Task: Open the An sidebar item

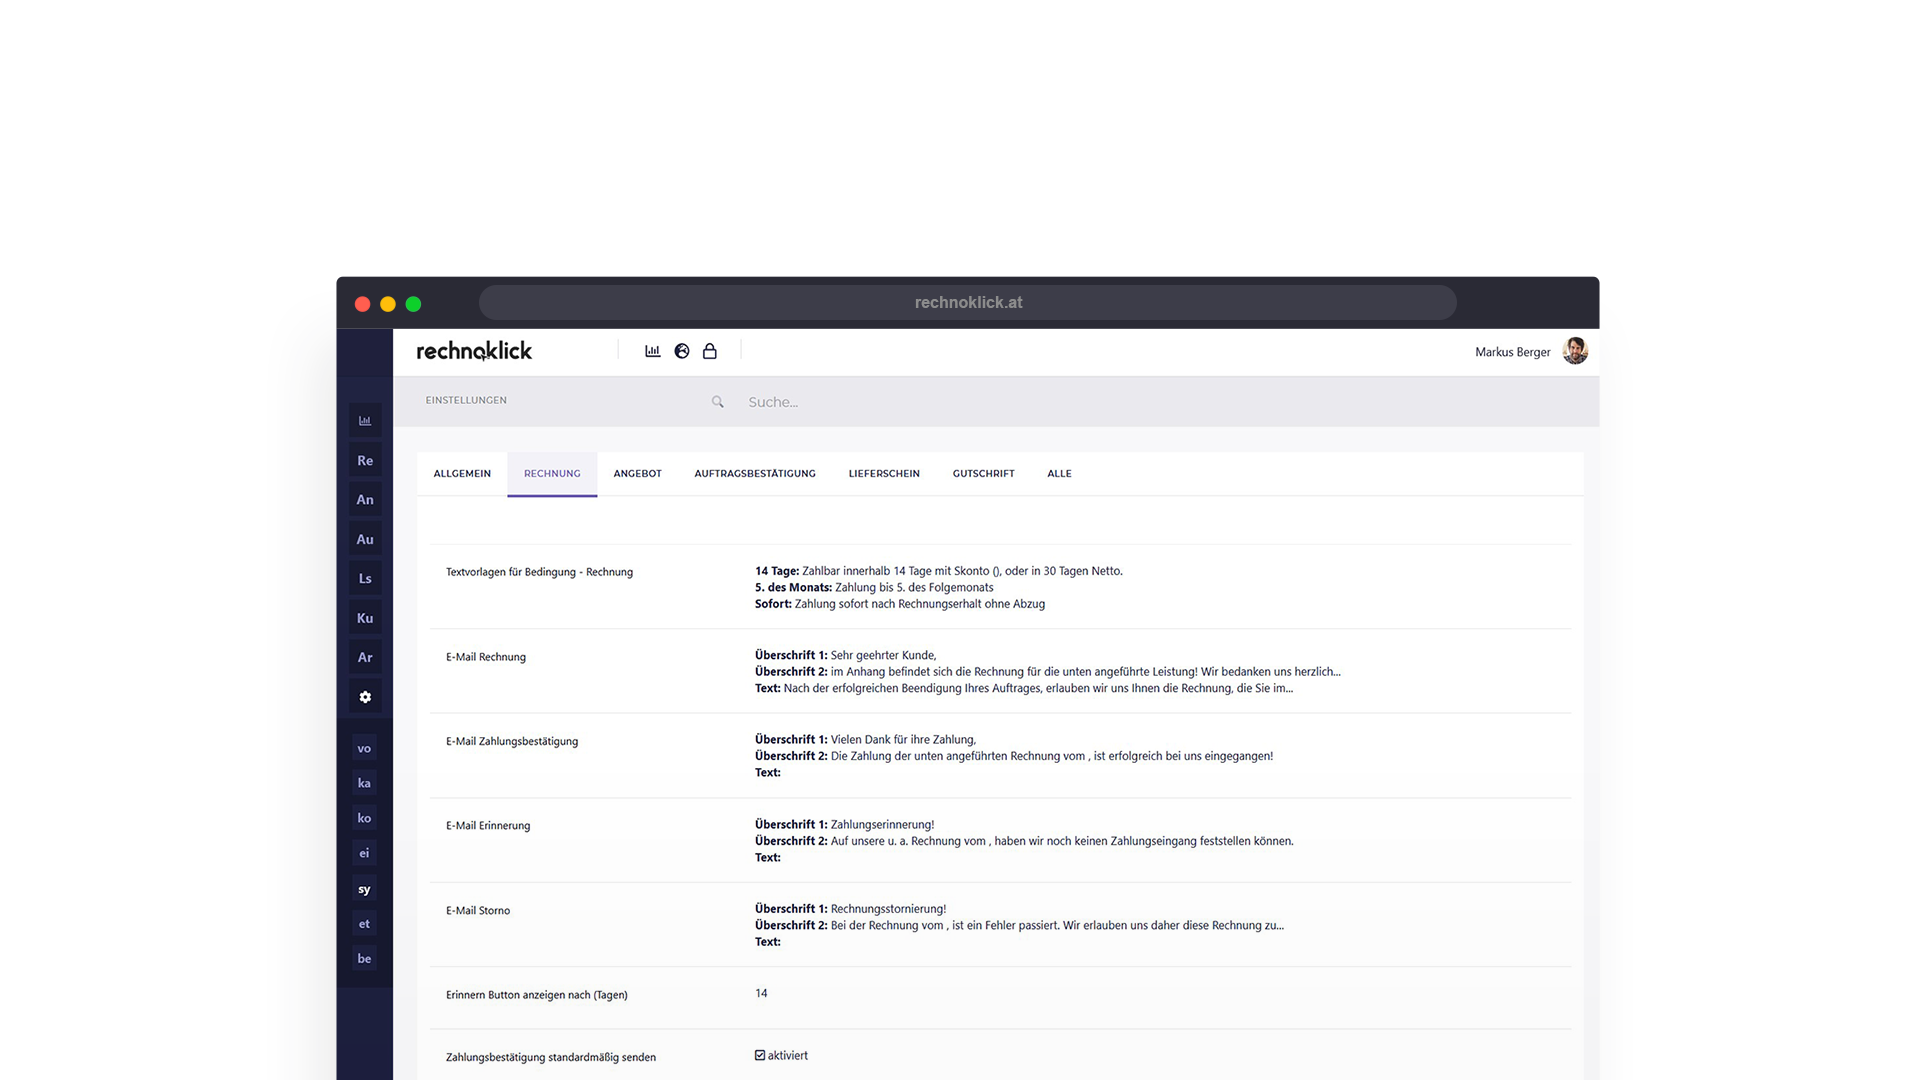Action: (x=365, y=500)
